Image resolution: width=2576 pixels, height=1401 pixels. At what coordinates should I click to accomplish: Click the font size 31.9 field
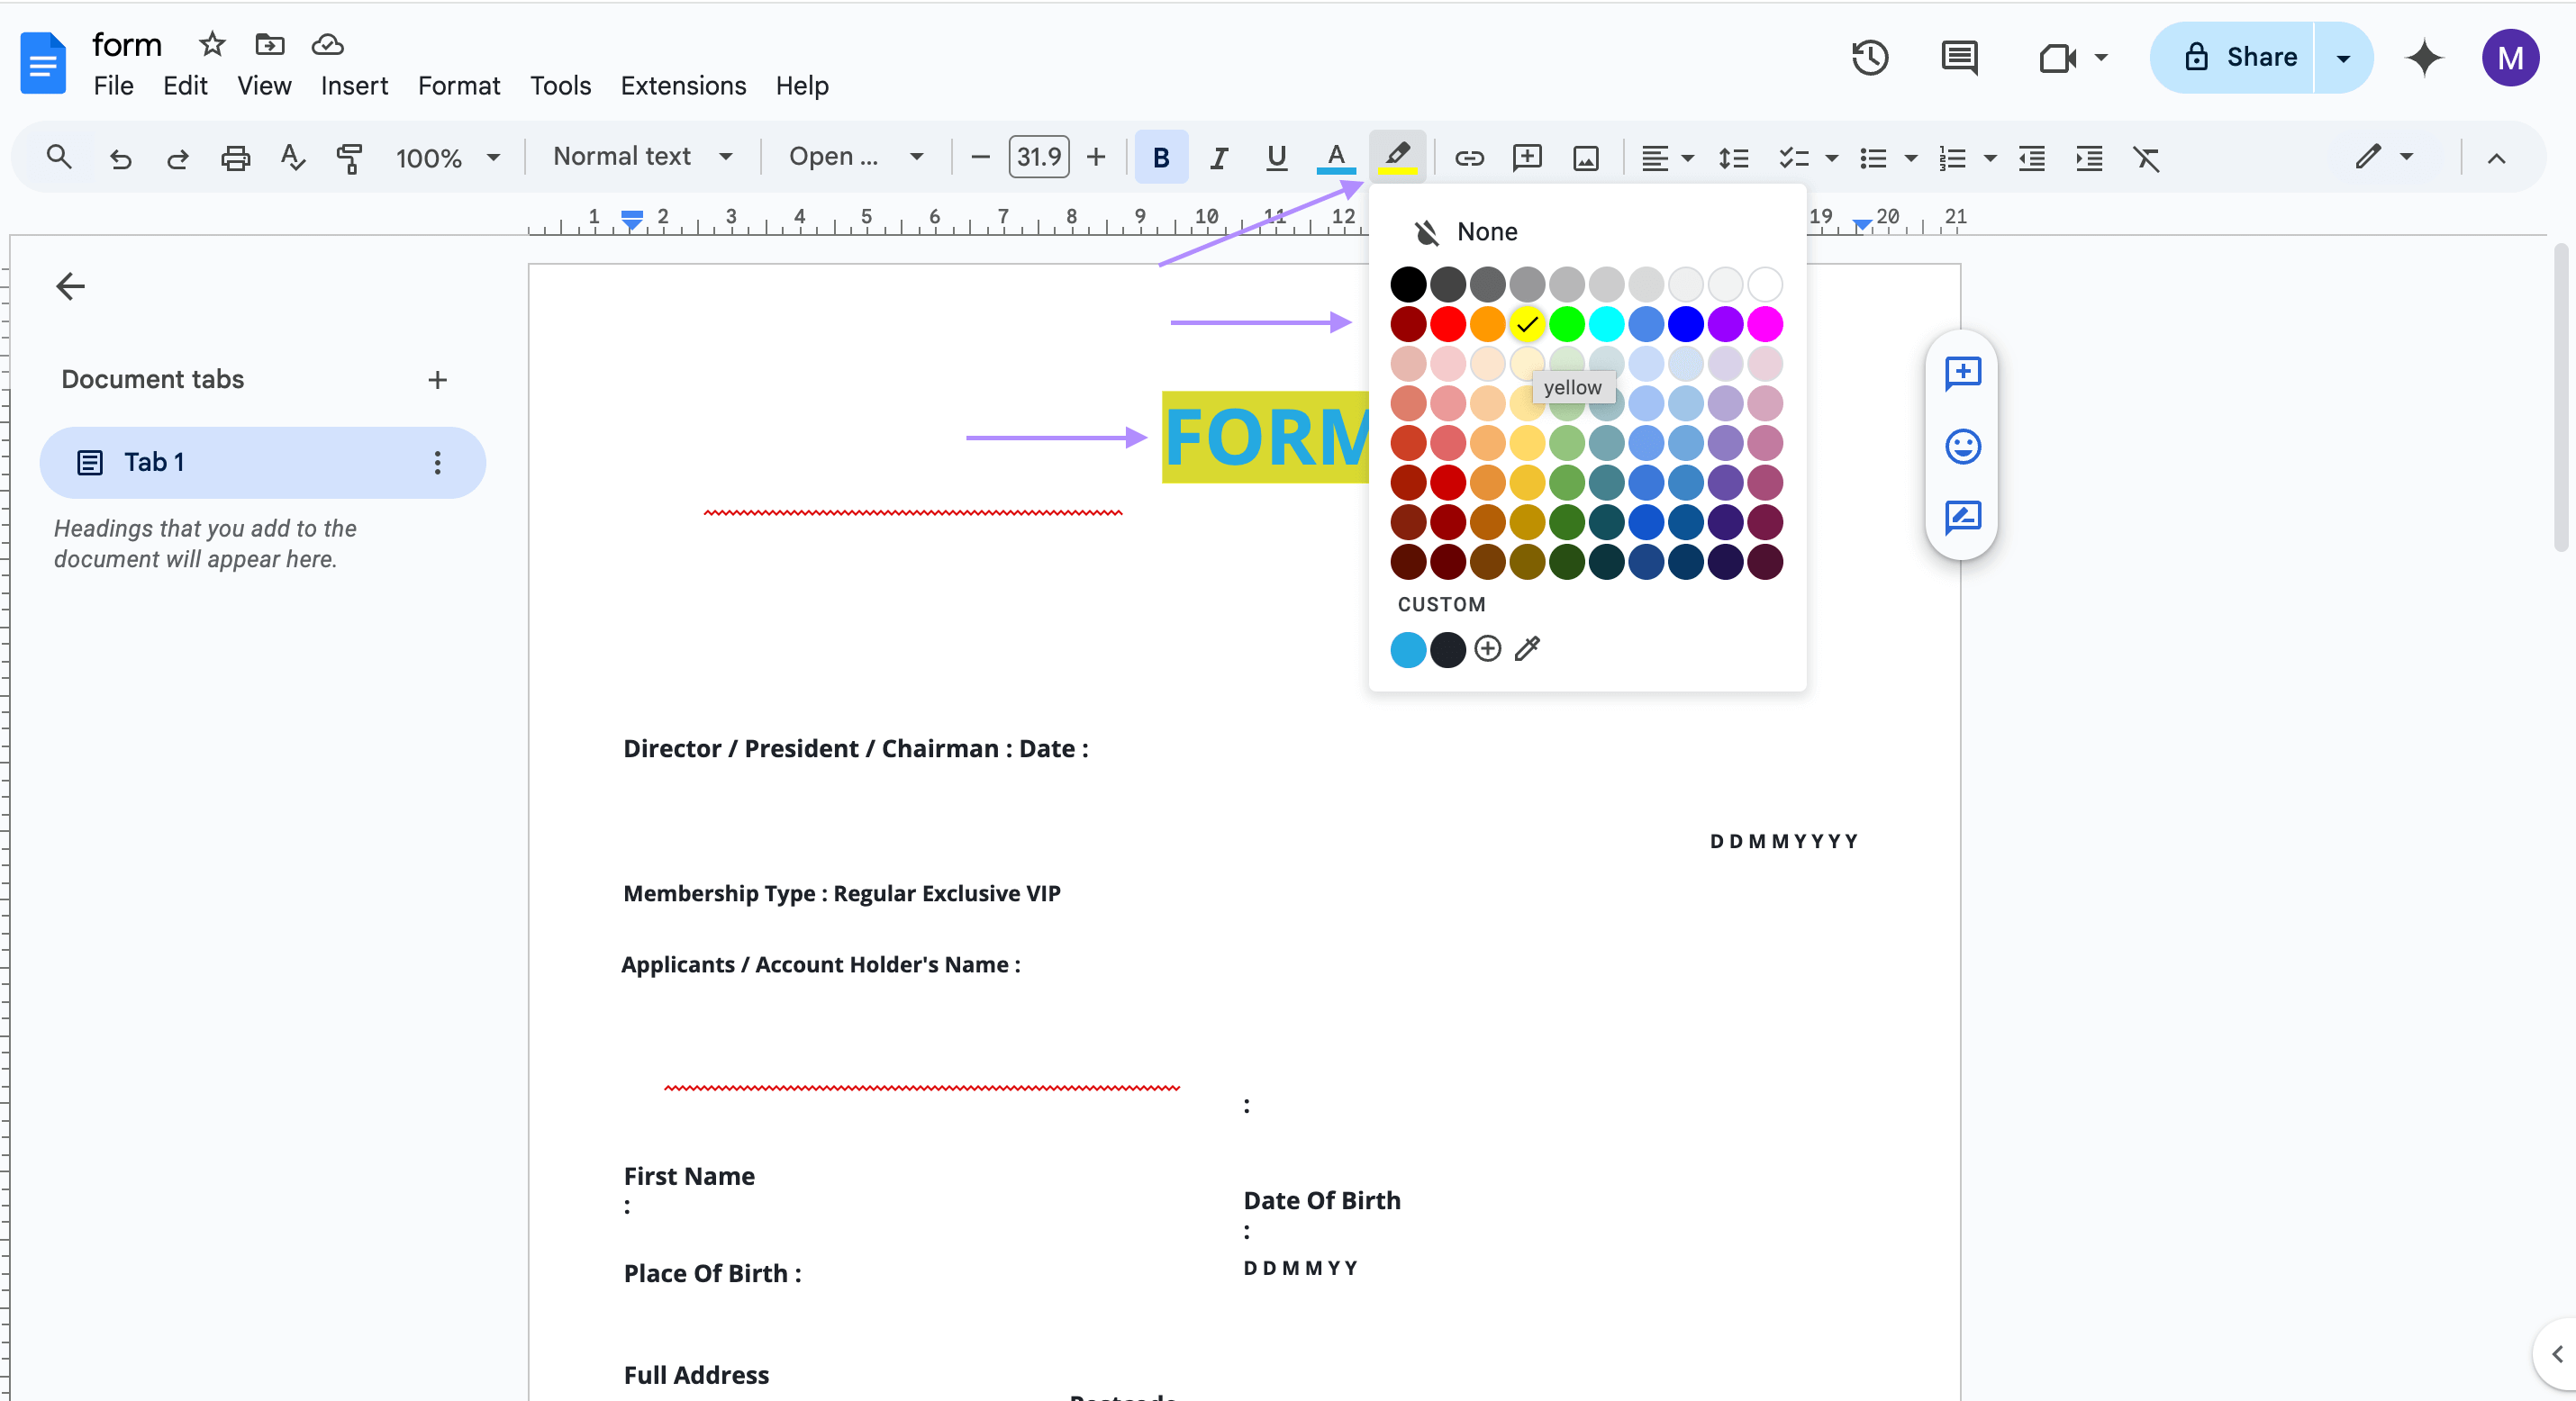click(1038, 157)
